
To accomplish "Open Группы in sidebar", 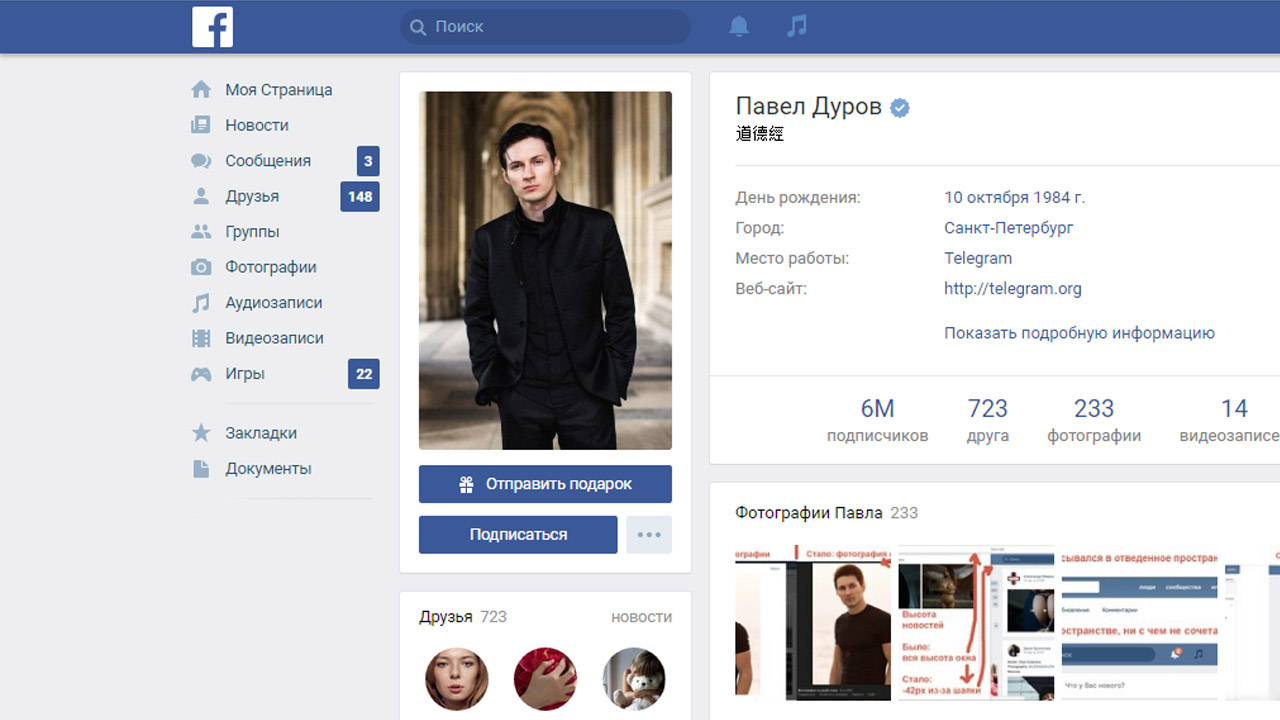I will pos(252,232).
